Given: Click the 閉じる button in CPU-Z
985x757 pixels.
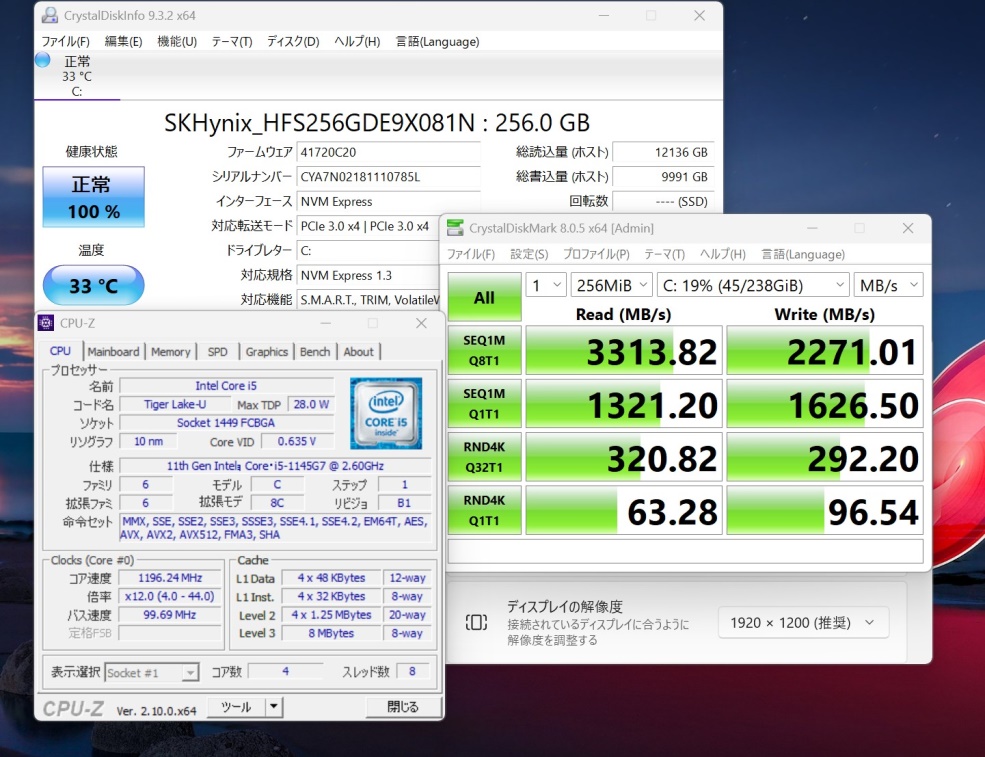Looking at the screenshot, I should (403, 707).
